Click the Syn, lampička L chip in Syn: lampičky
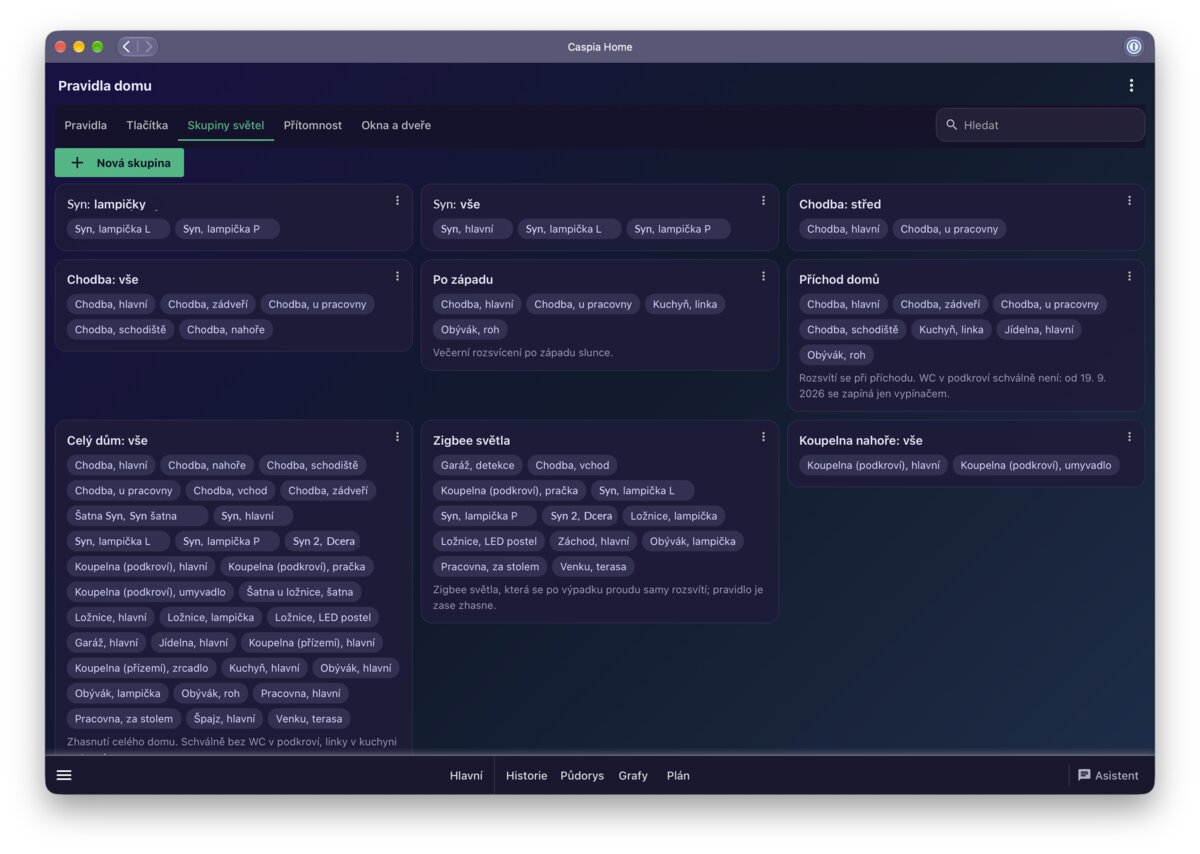Screen dimensions: 1200x854 point(118,229)
